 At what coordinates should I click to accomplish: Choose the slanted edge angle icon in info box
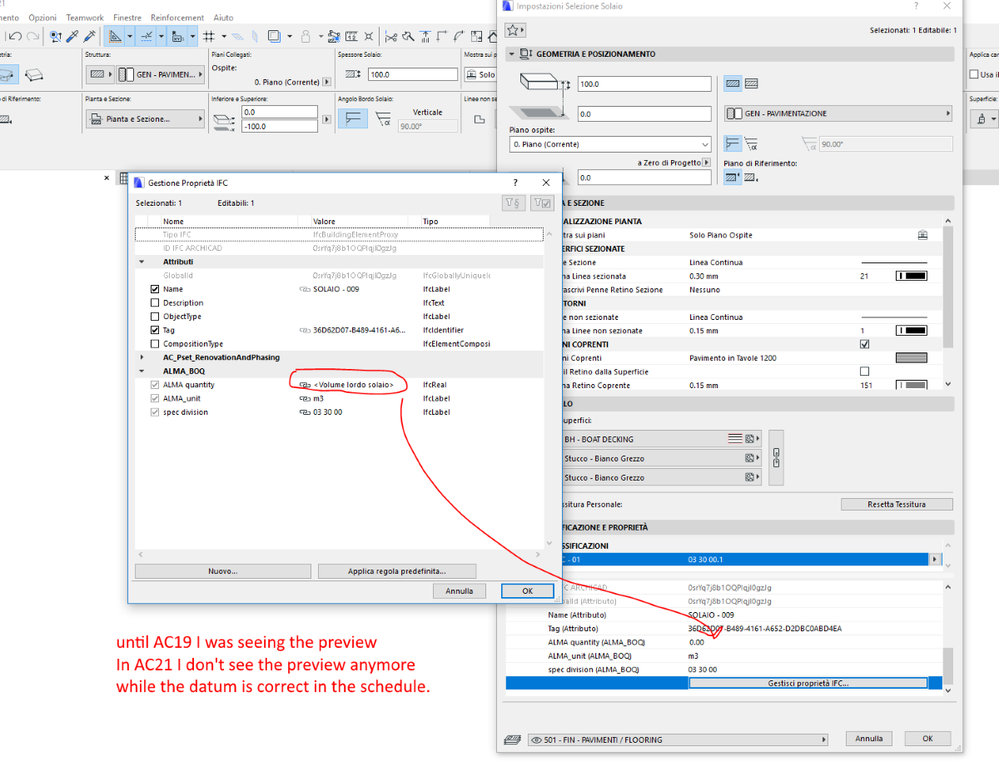pyautogui.click(x=383, y=119)
